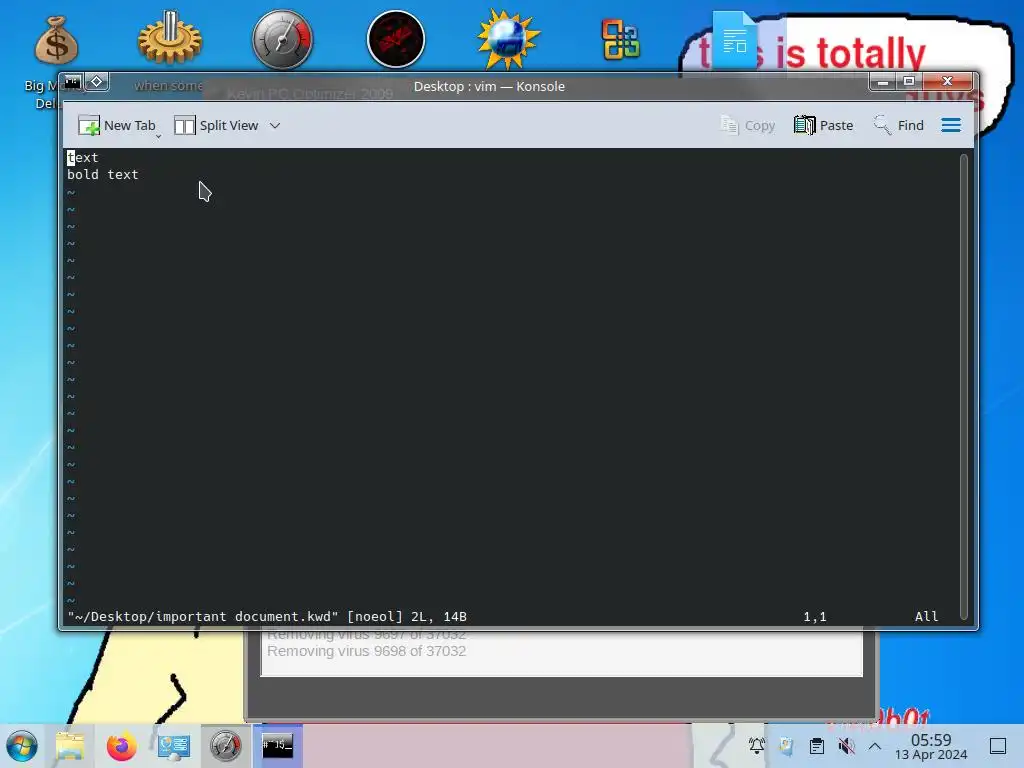Screen dimensions: 1024x768
Task: Paste clipboard into the terminal
Action: (x=824, y=125)
